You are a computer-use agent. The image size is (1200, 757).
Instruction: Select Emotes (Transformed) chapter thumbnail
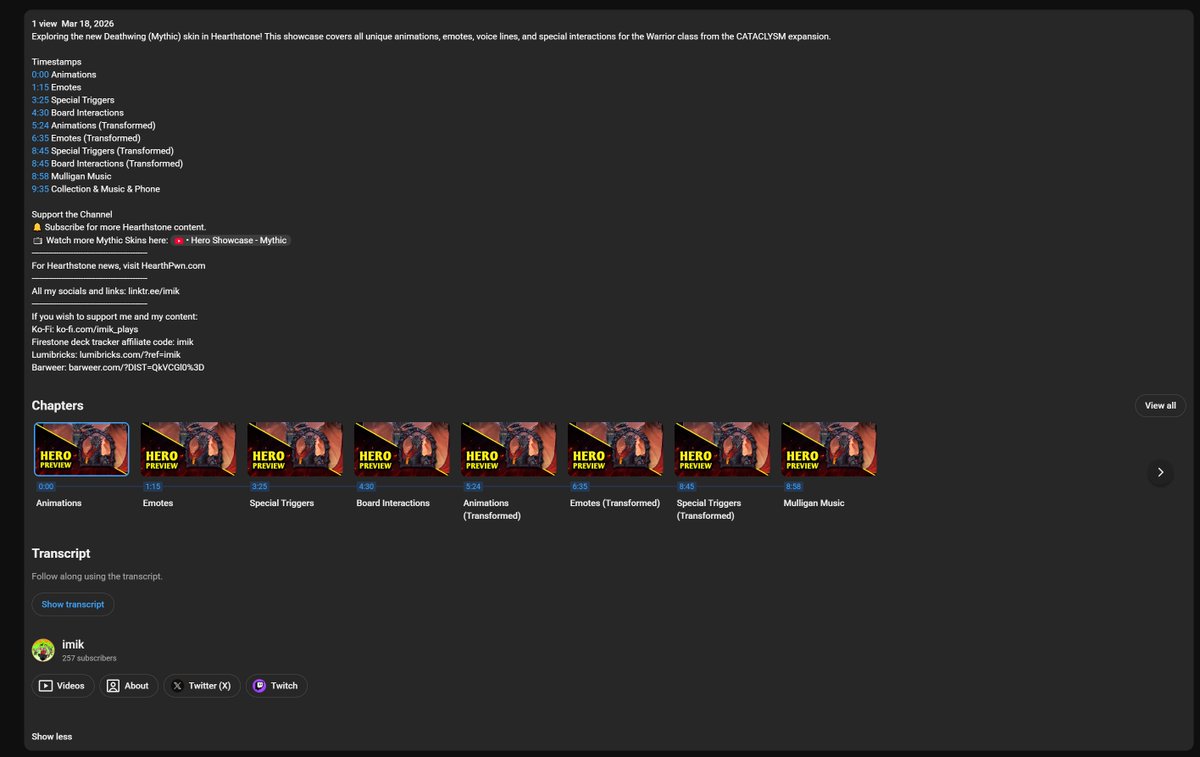[615, 449]
